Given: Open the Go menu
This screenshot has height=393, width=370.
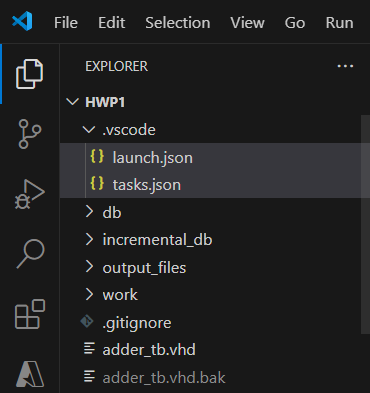Looking at the screenshot, I should (295, 23).
